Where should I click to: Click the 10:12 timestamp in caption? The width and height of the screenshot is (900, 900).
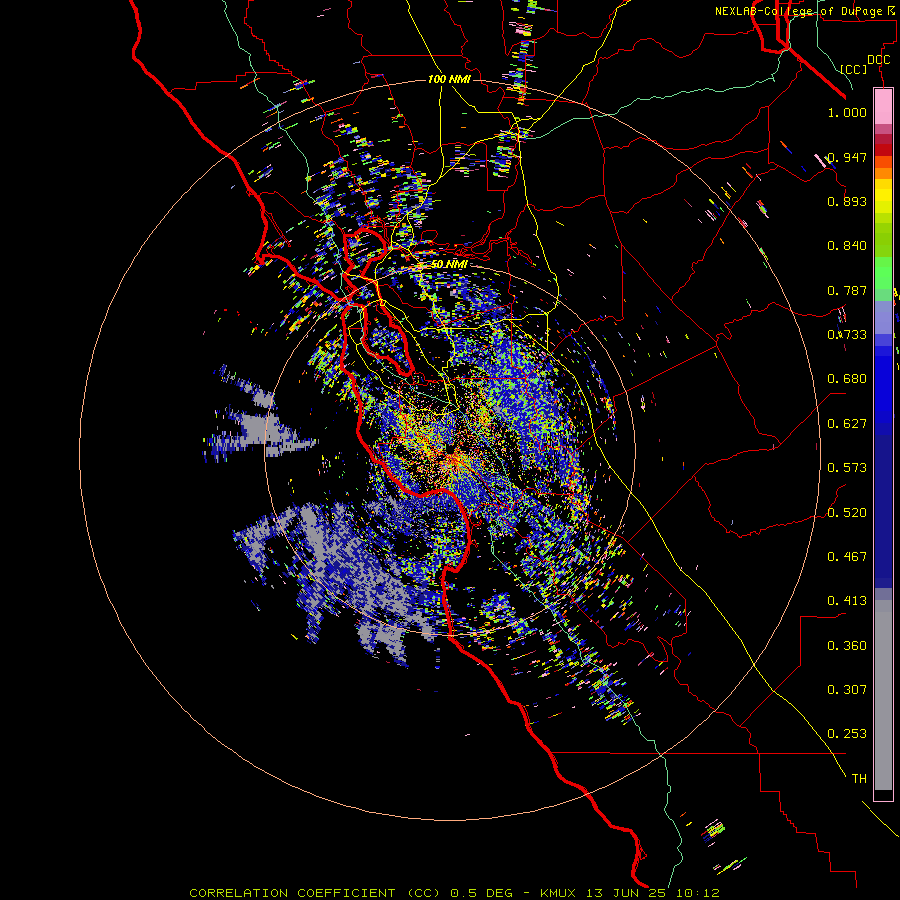click(x=697, y=893)
